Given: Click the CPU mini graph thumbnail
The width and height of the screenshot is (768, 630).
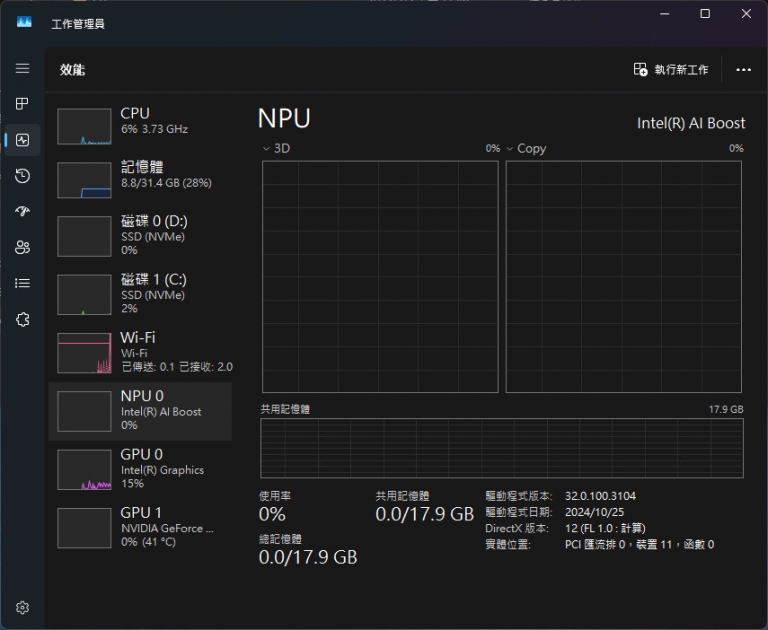Looking at the screenshot, I should 84,126.
